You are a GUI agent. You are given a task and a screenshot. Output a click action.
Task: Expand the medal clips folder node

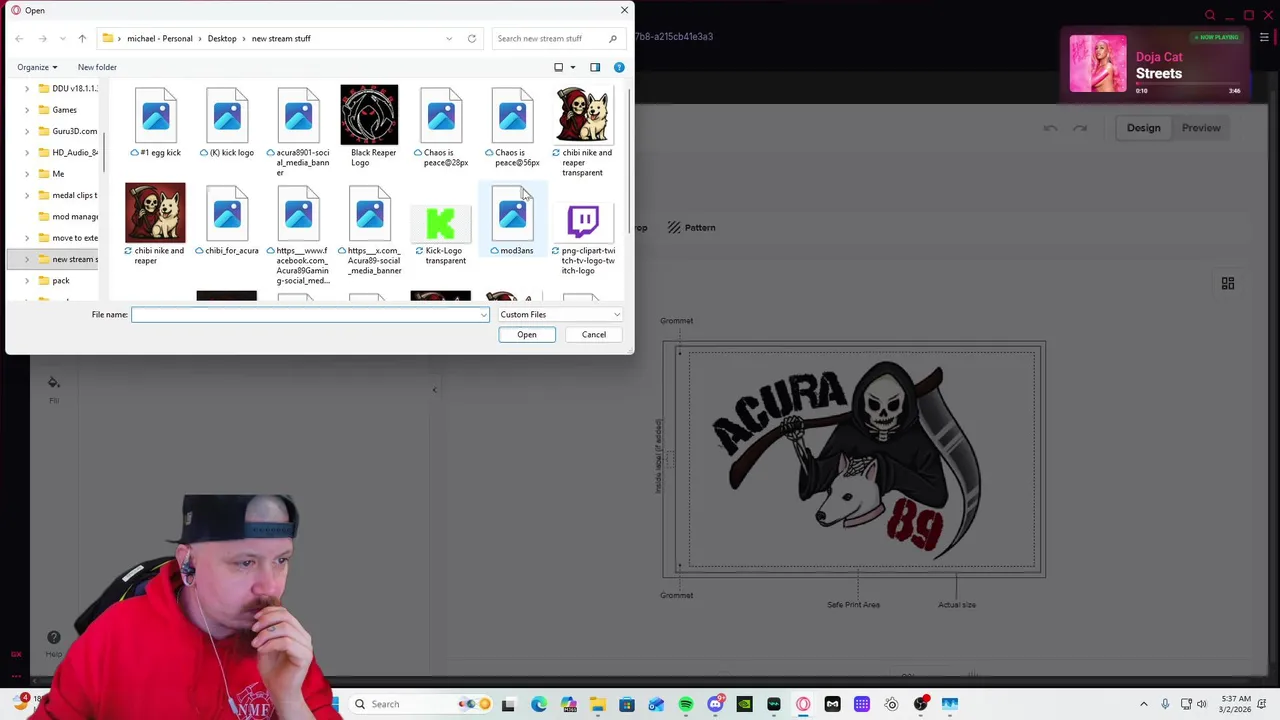pyautogui.click(x=27, y=195)
